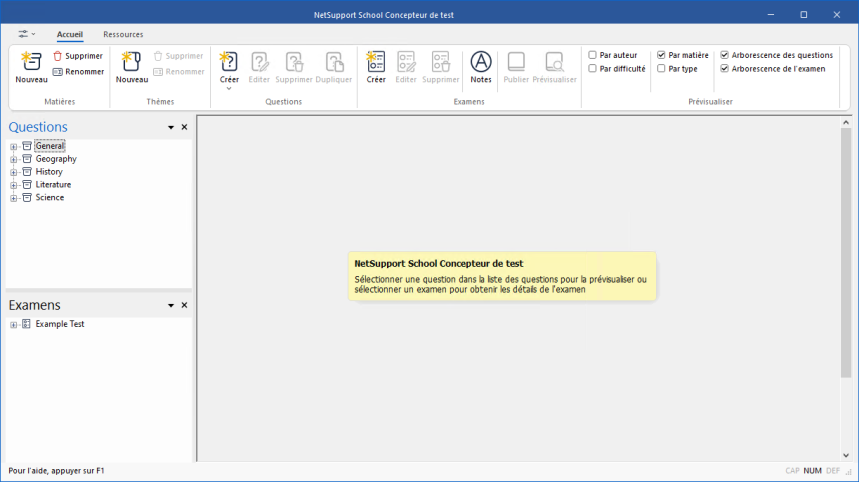The image size is (859, 482).
Task: Click the yellow Concepteur de test hint box
Action: [x=502, y=276]
